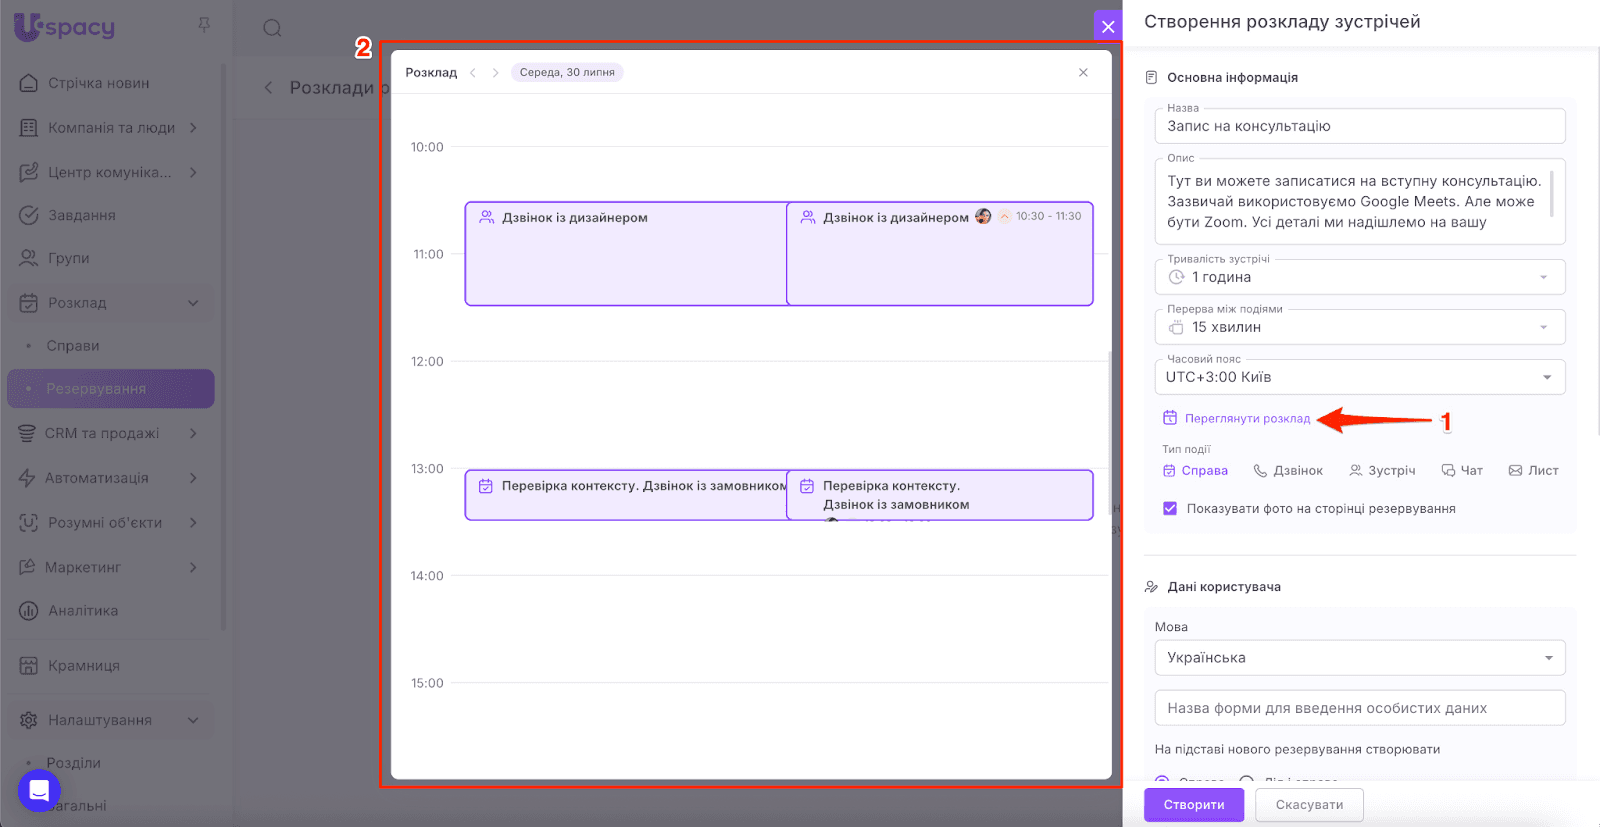Viewport: 1600px width, 827px height.
Task: Open the Тривалість зустрічі dropdown
Action: pyautogui.click(x=1360, y=277)
